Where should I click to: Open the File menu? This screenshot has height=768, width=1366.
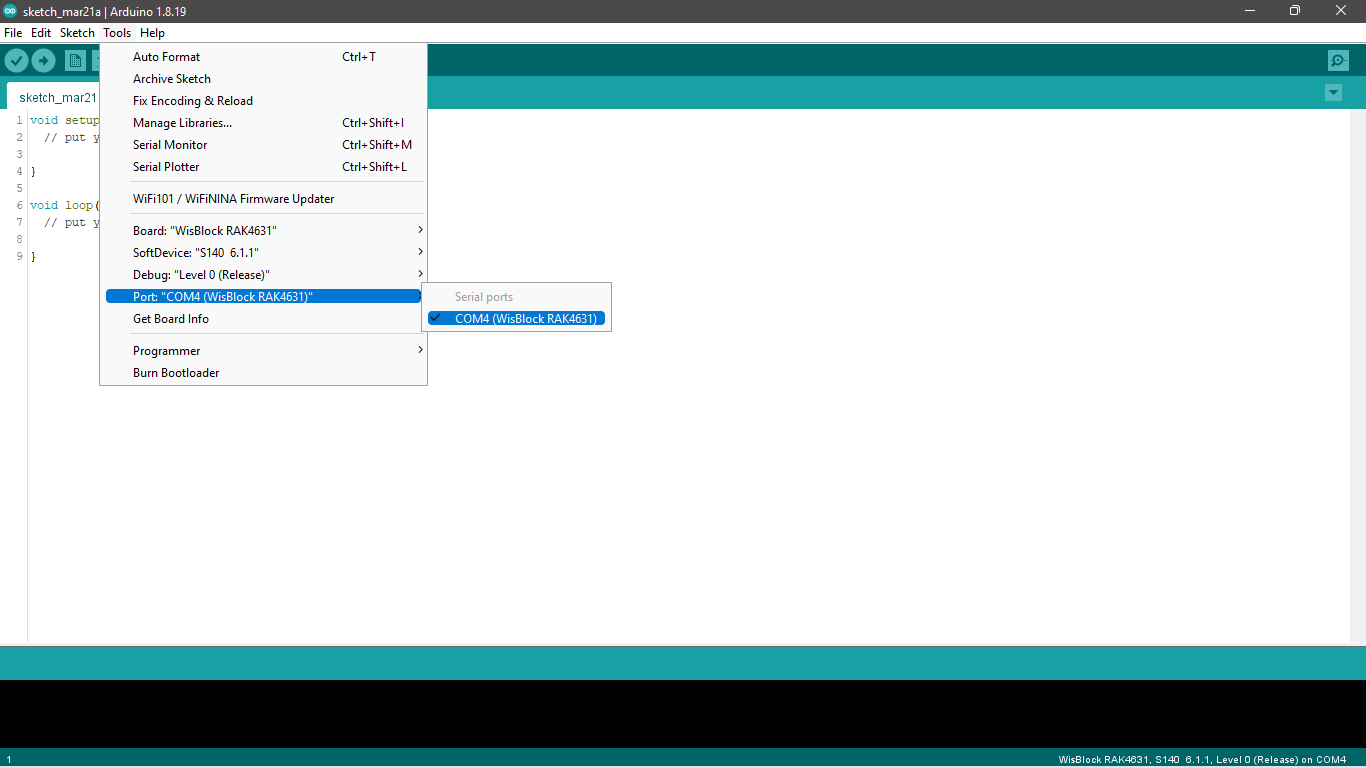point(13,33)
